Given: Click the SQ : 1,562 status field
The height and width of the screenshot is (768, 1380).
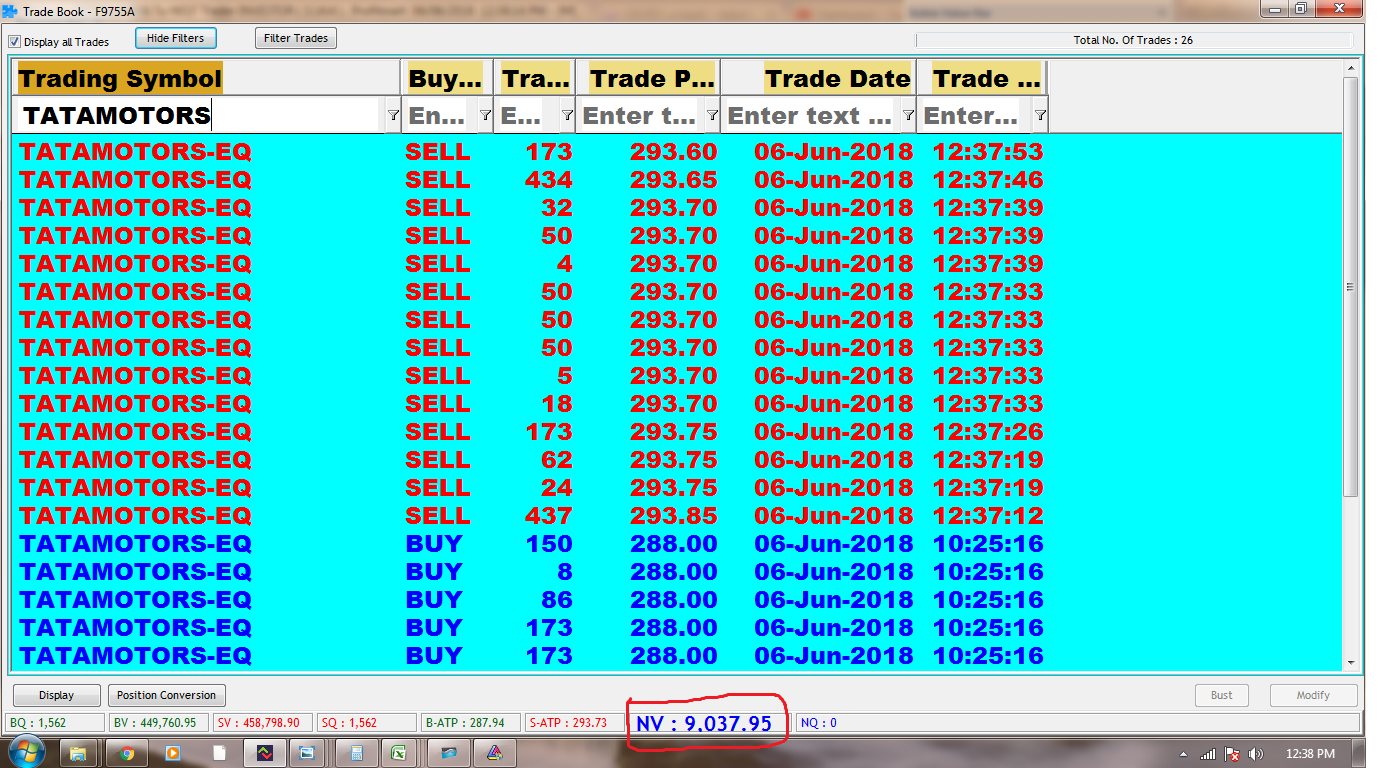Looking at the screenshot, I should 366,722.
